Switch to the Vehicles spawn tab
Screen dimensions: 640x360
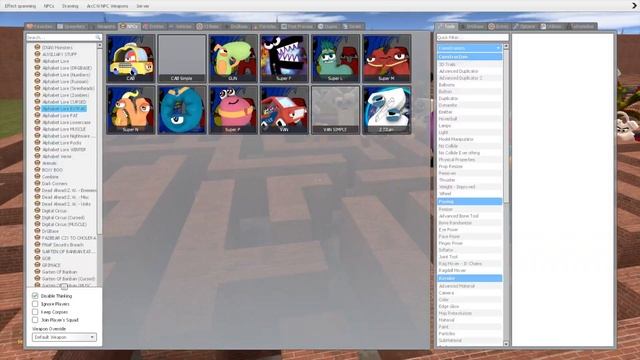click(180, 27)
